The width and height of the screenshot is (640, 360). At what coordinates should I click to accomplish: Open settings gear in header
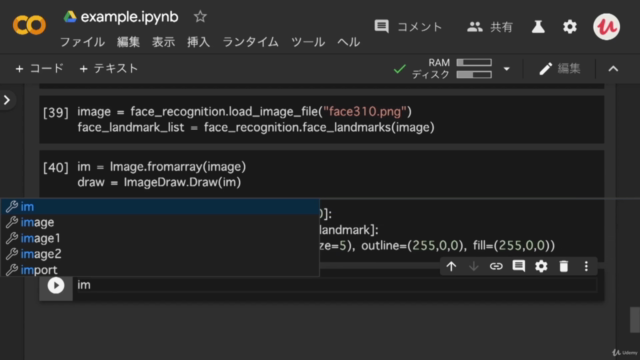point(570,27)
